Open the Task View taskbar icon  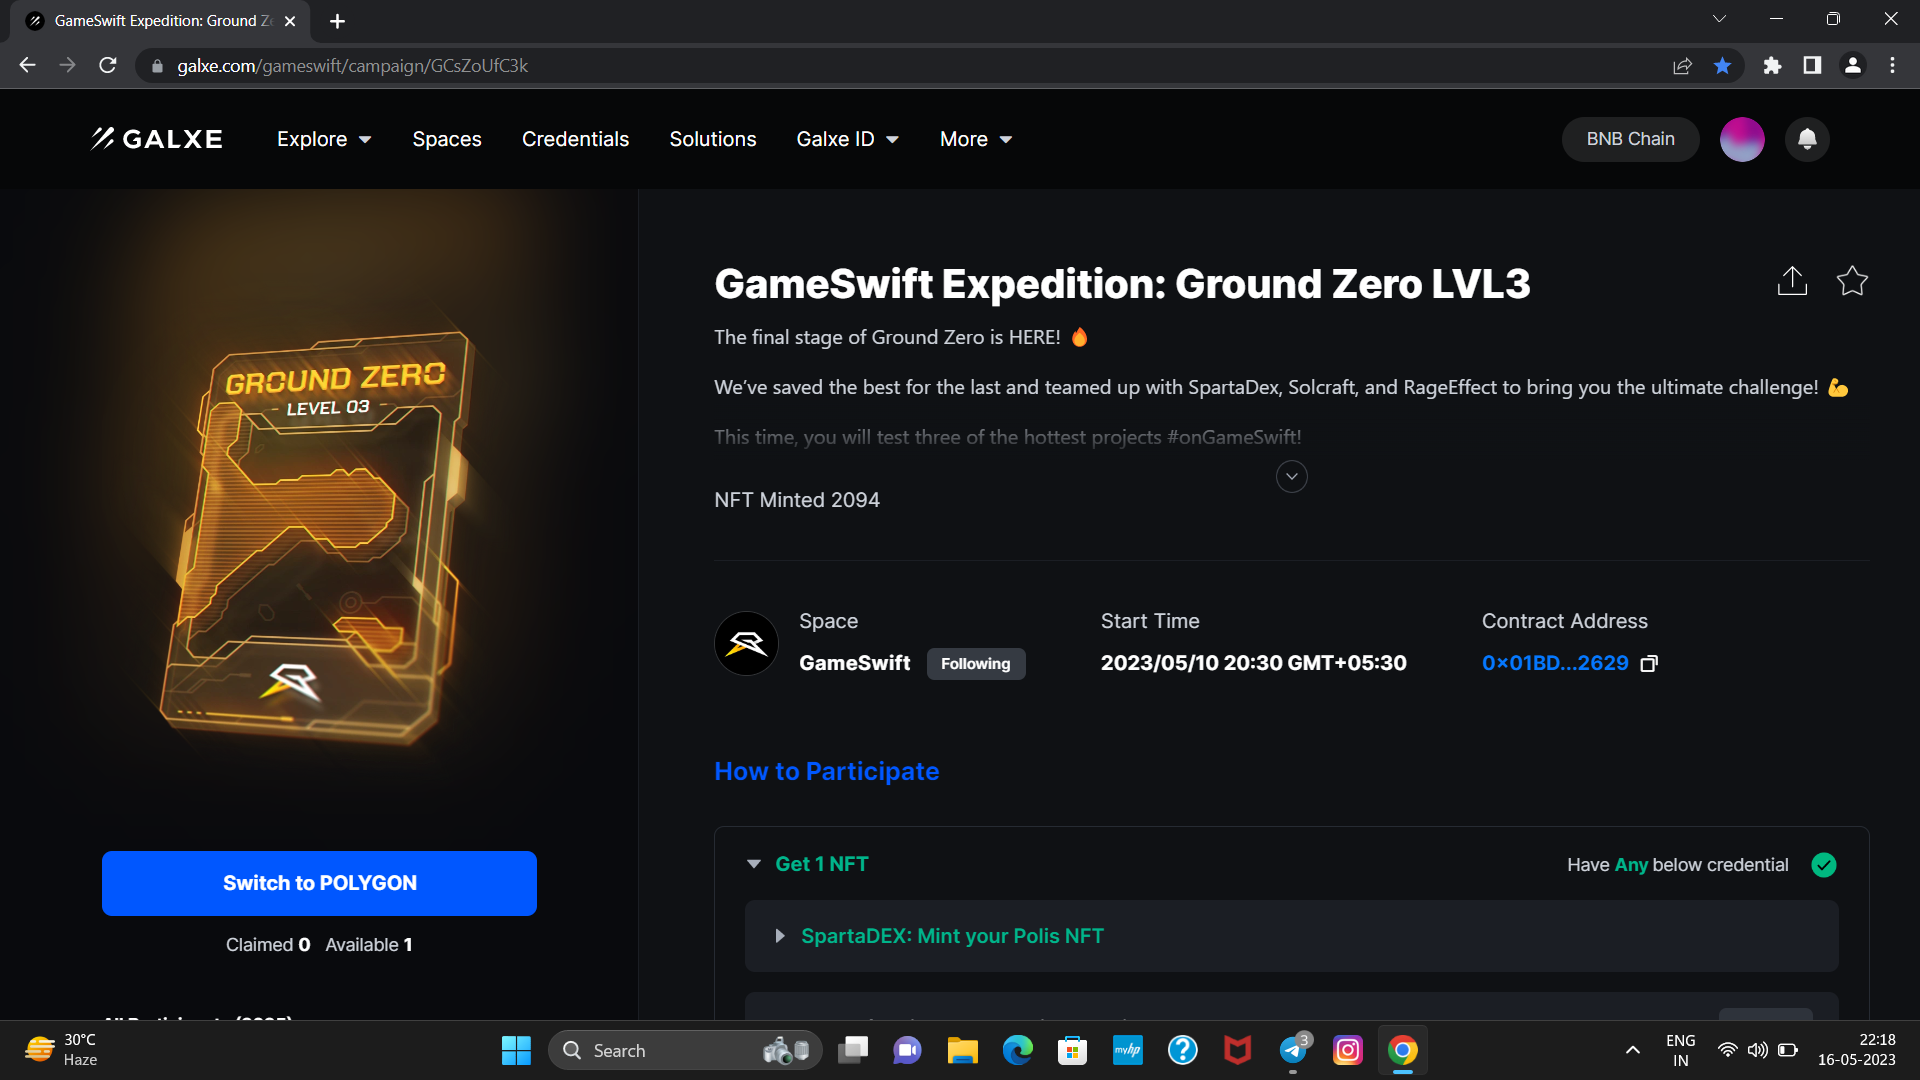pyautogui.click(x=853, y=1050)
